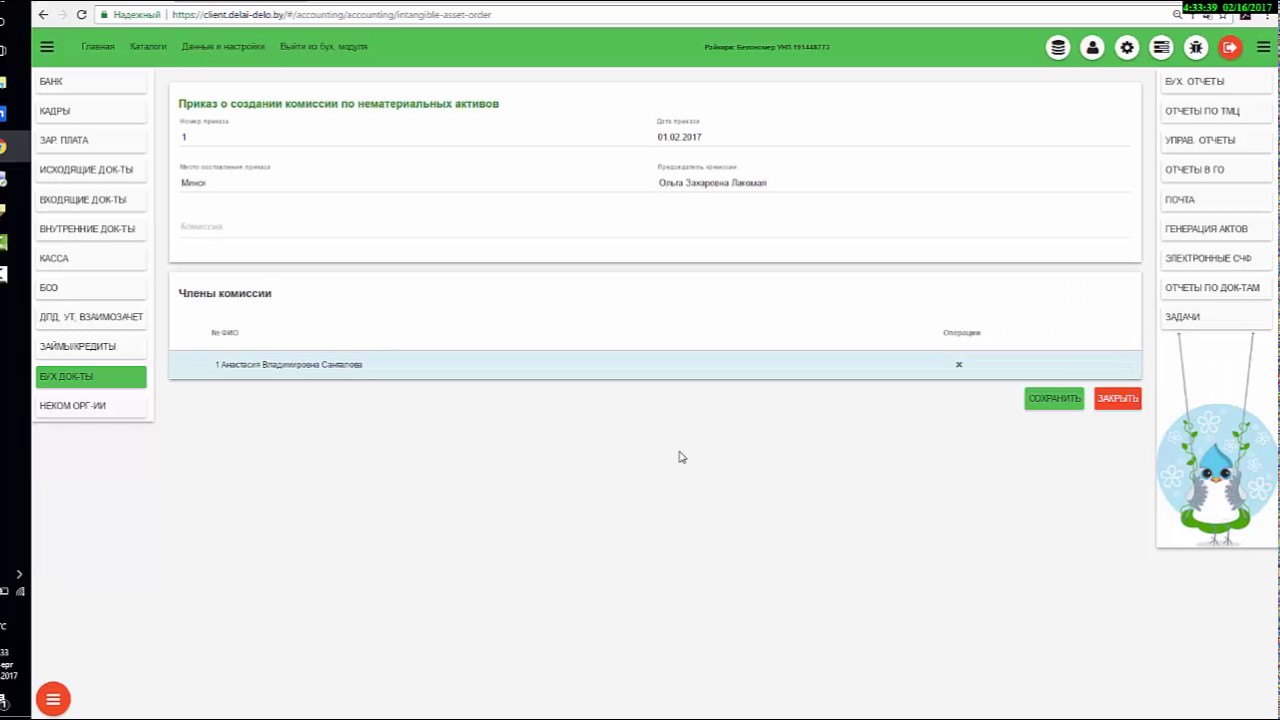Open the user profile icon
The width and height of the screenshot is (1280, 720).
1092,47
